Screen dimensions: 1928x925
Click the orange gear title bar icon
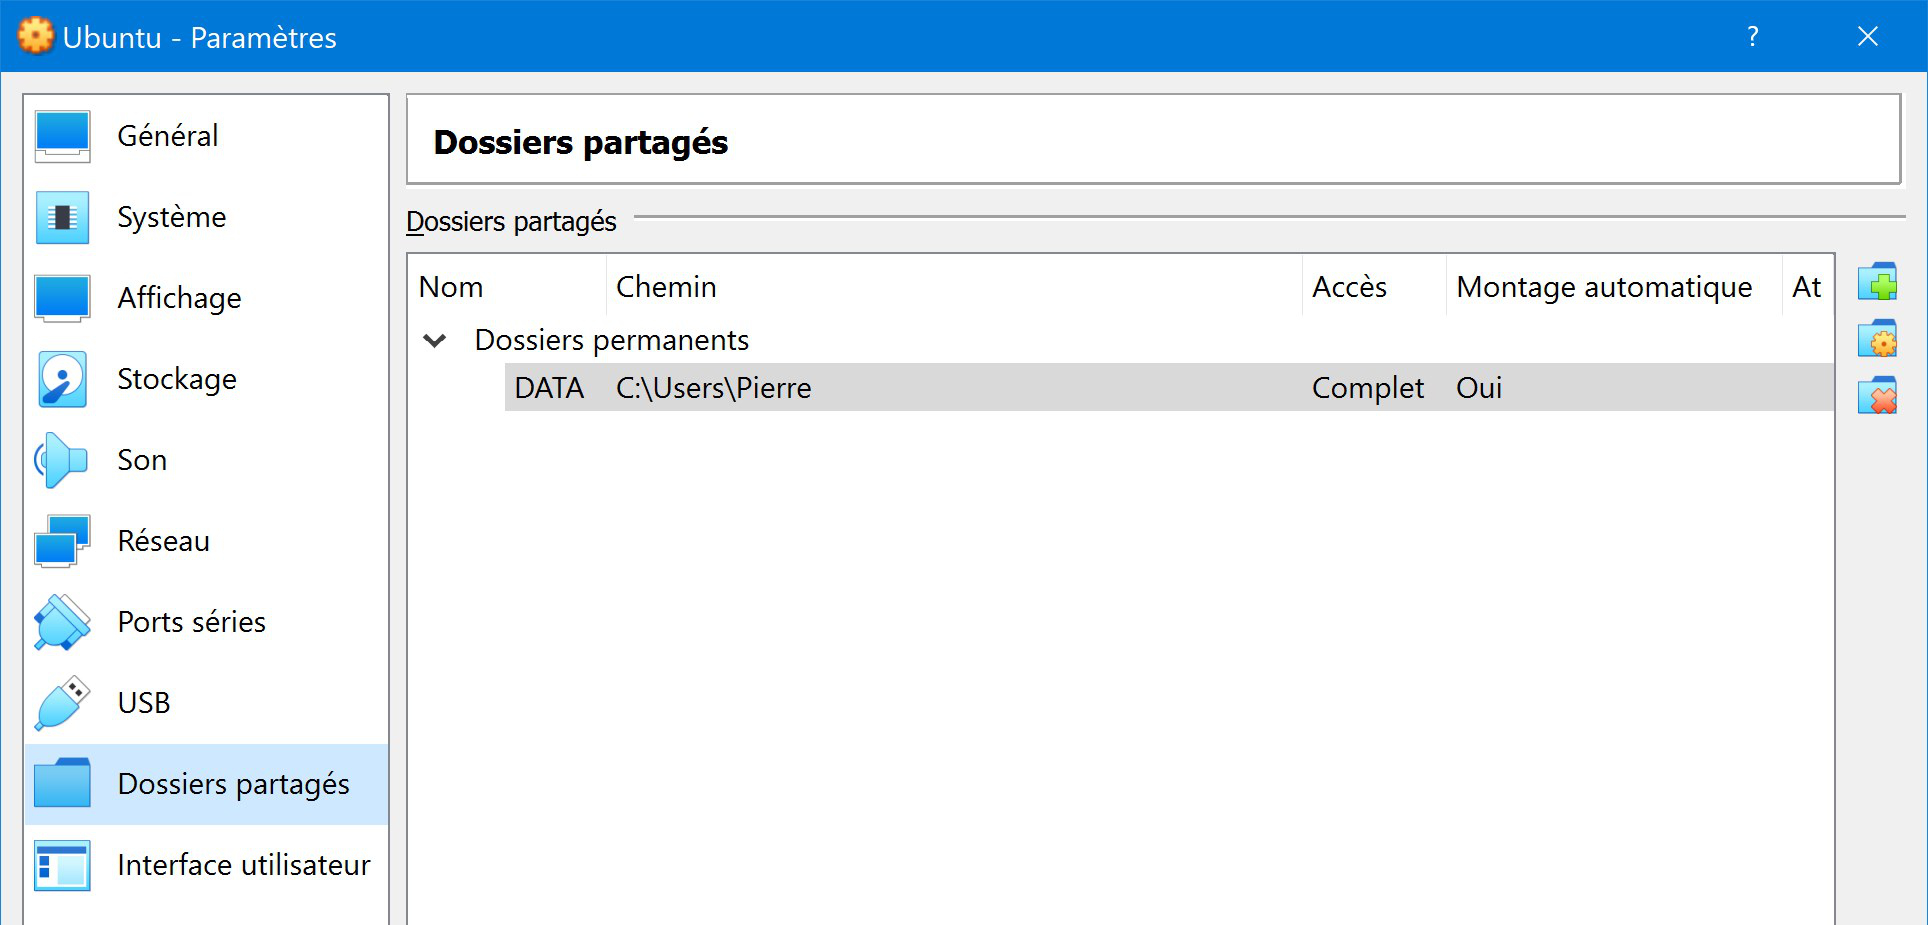point(35,36)
